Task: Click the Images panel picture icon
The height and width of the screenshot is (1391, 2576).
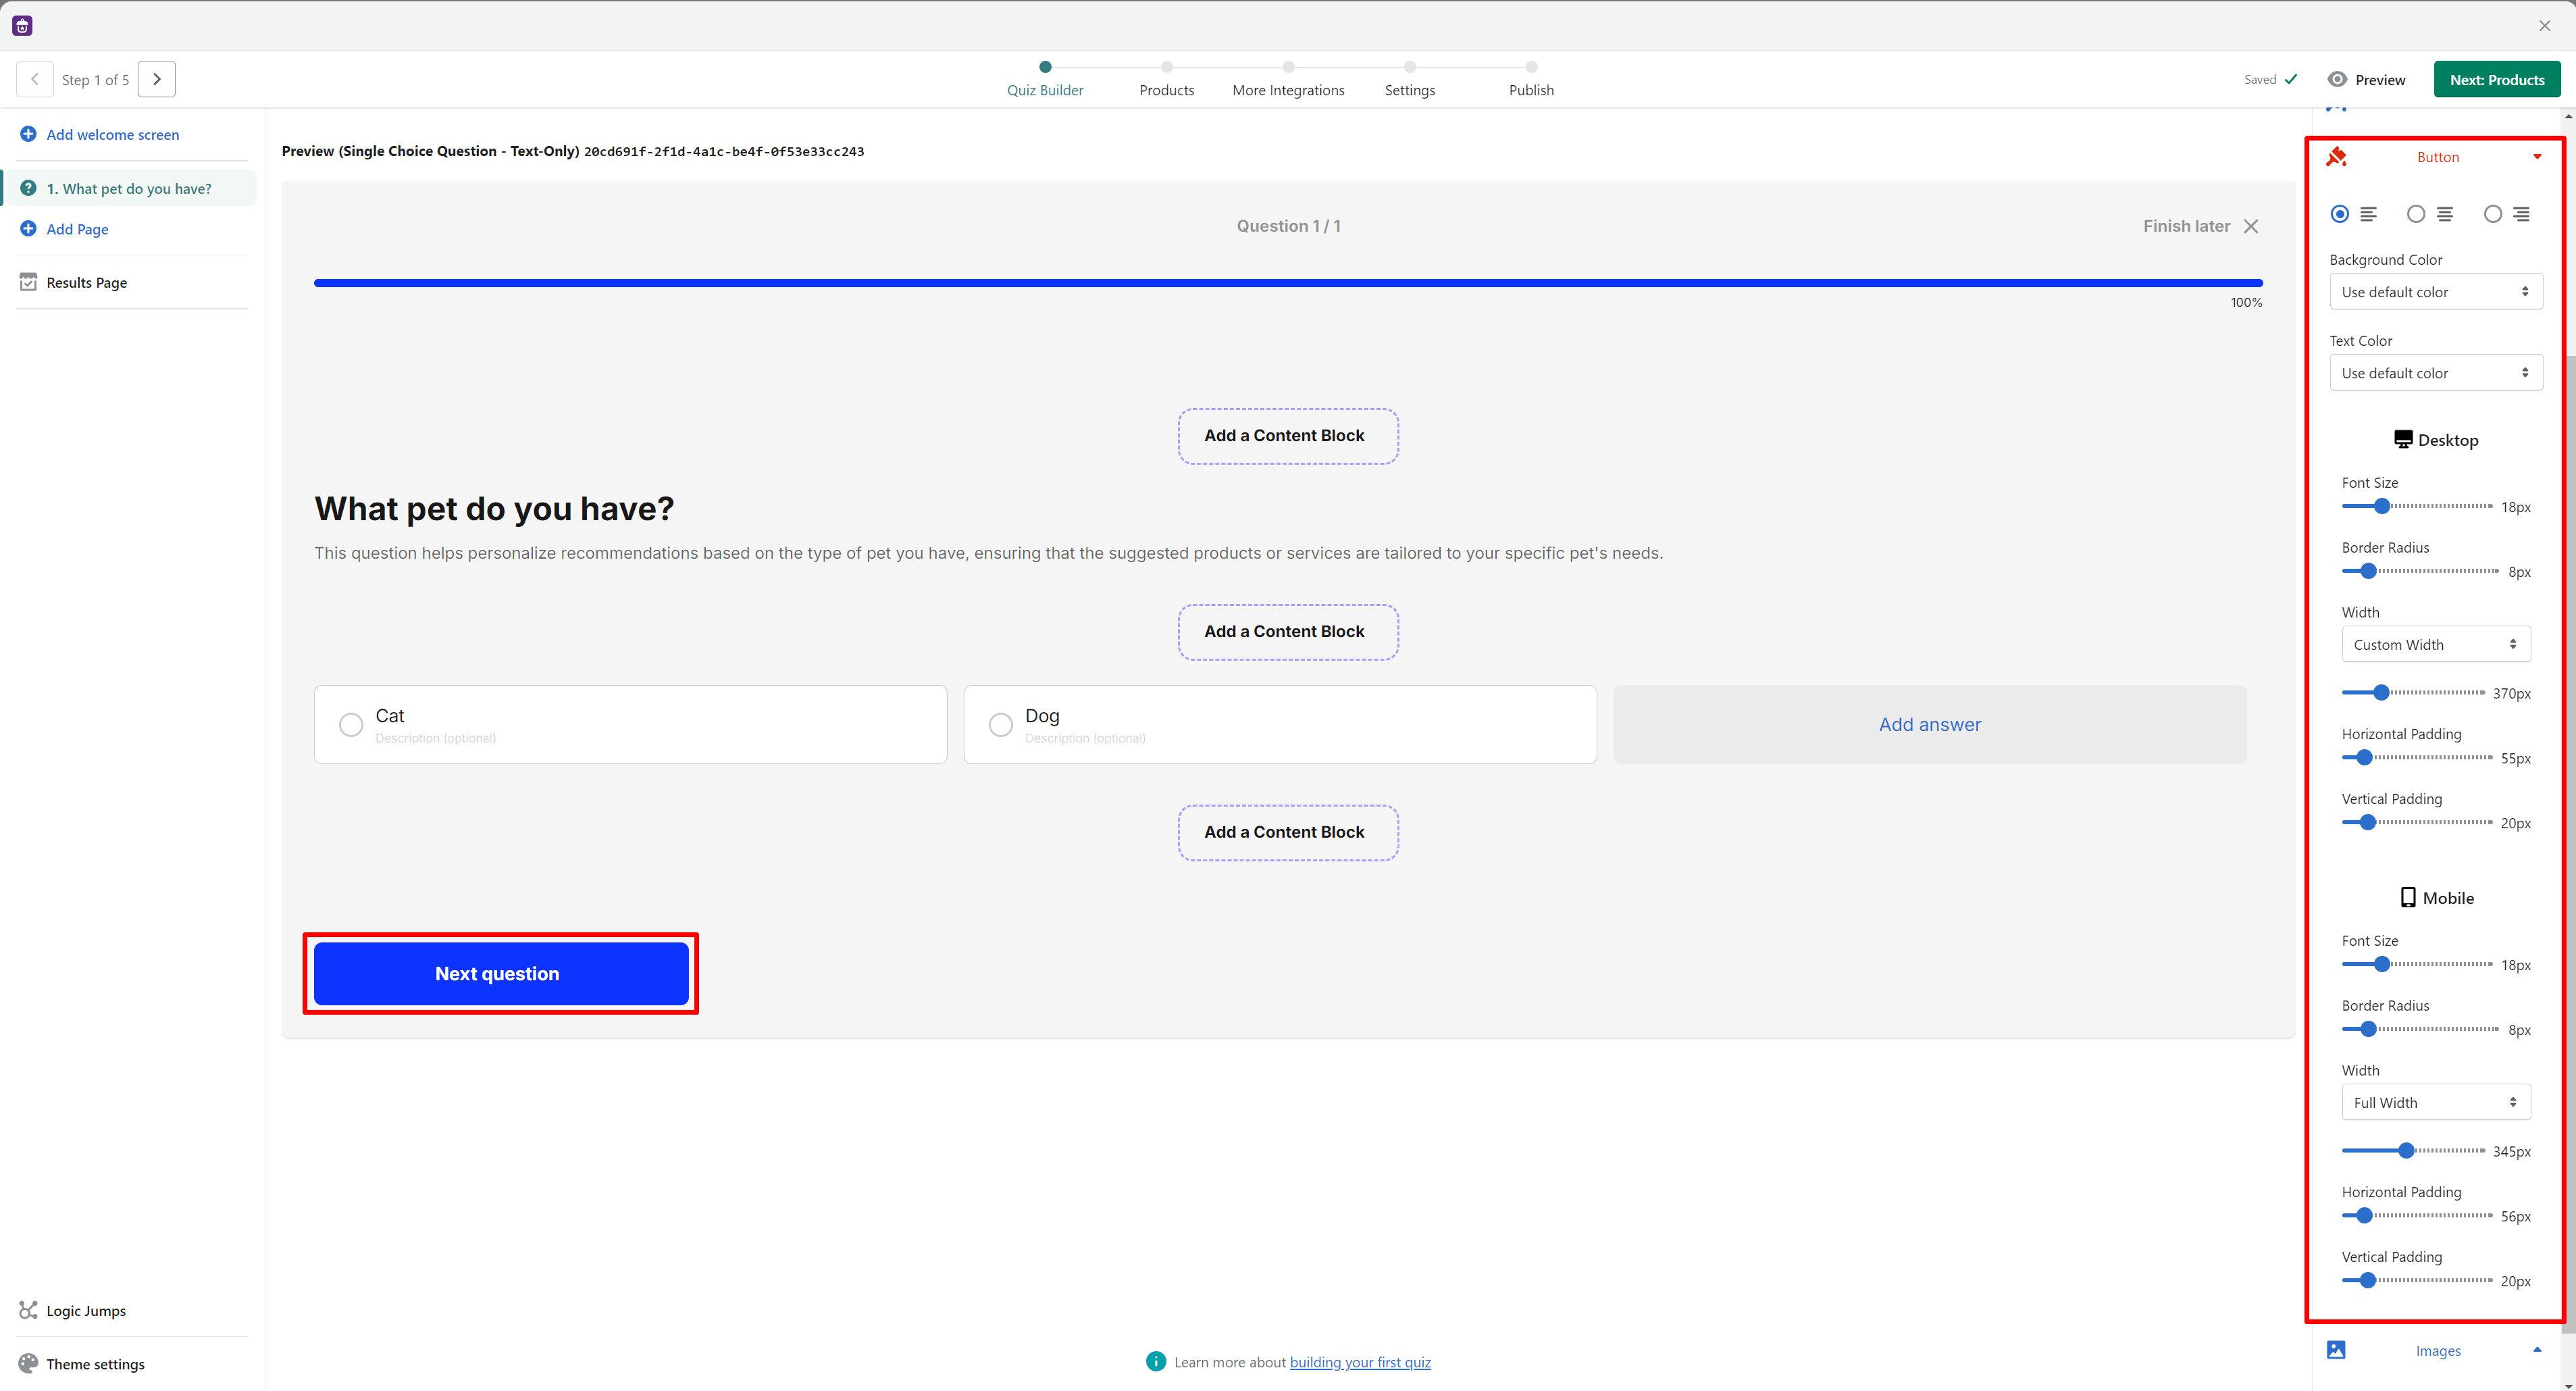Action: (x=2336, y=1350)
